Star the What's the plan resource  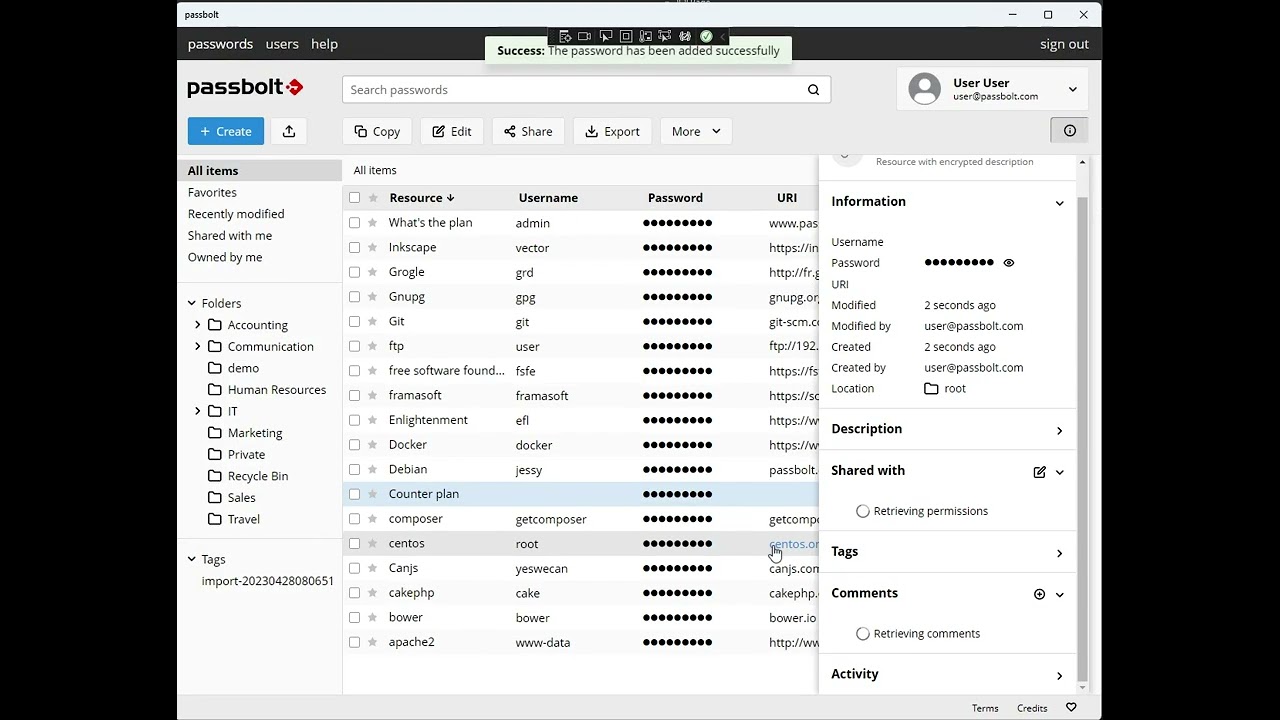pyautogui.click(x=373, y=223)
